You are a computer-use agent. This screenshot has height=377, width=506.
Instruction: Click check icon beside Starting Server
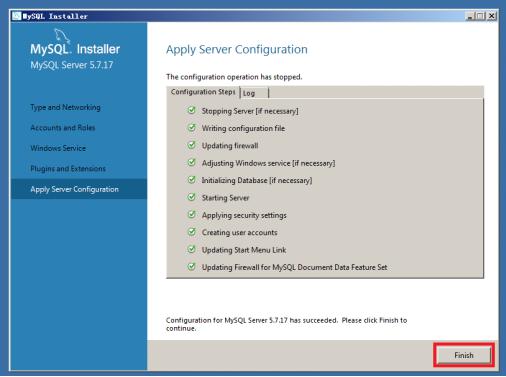pyautogui.click(x=191, y=197)
